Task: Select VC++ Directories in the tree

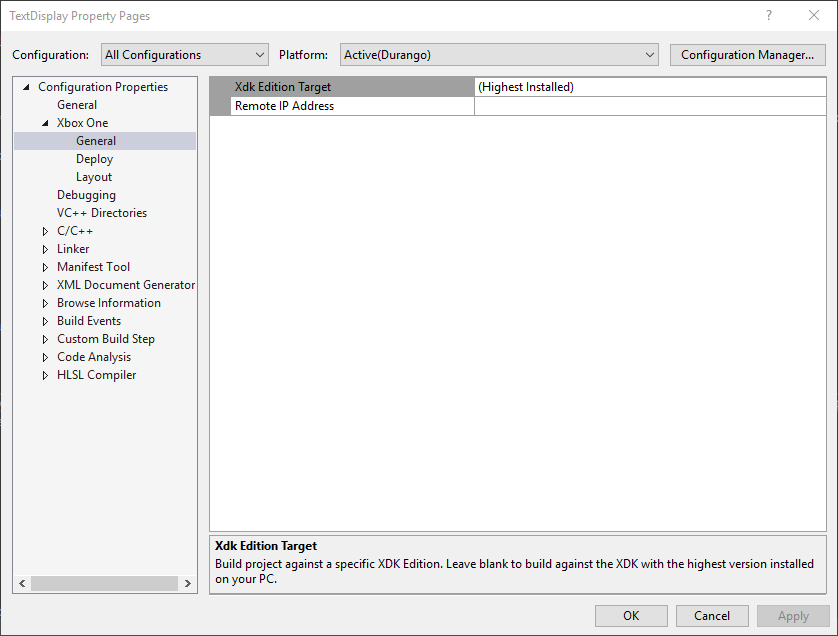Action: coord(102,213)
